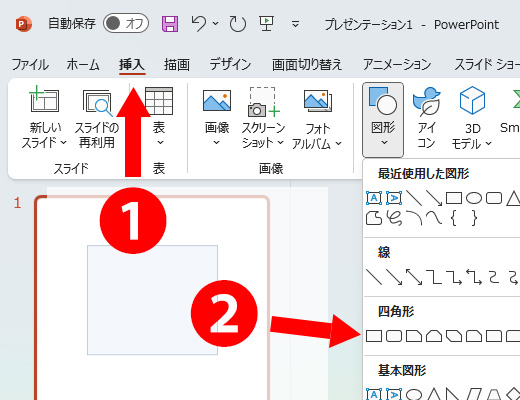
Task: Select the Left Brace shape
Action: [454, 218]
